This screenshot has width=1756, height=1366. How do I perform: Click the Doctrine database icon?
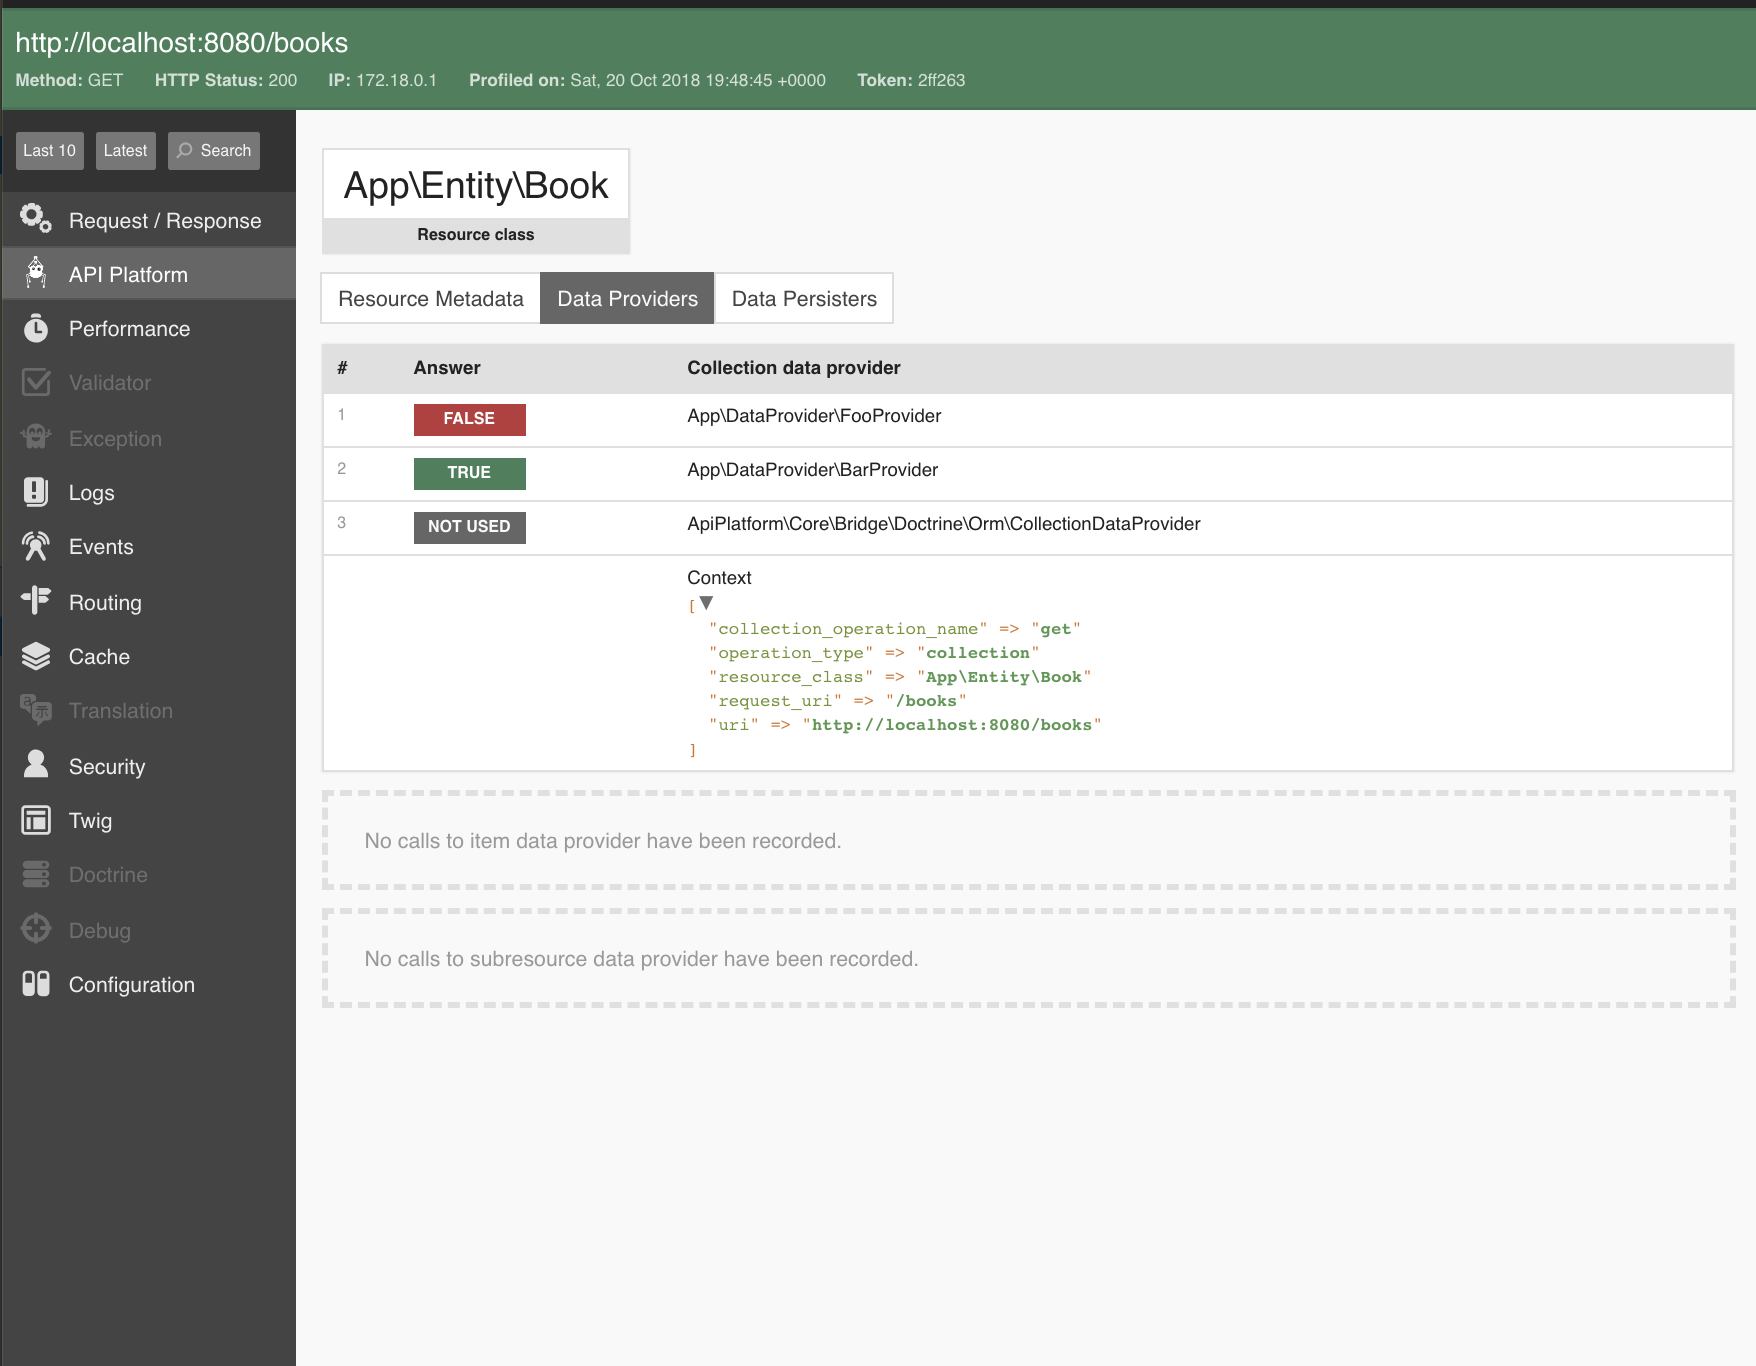(x=36, y=874)
